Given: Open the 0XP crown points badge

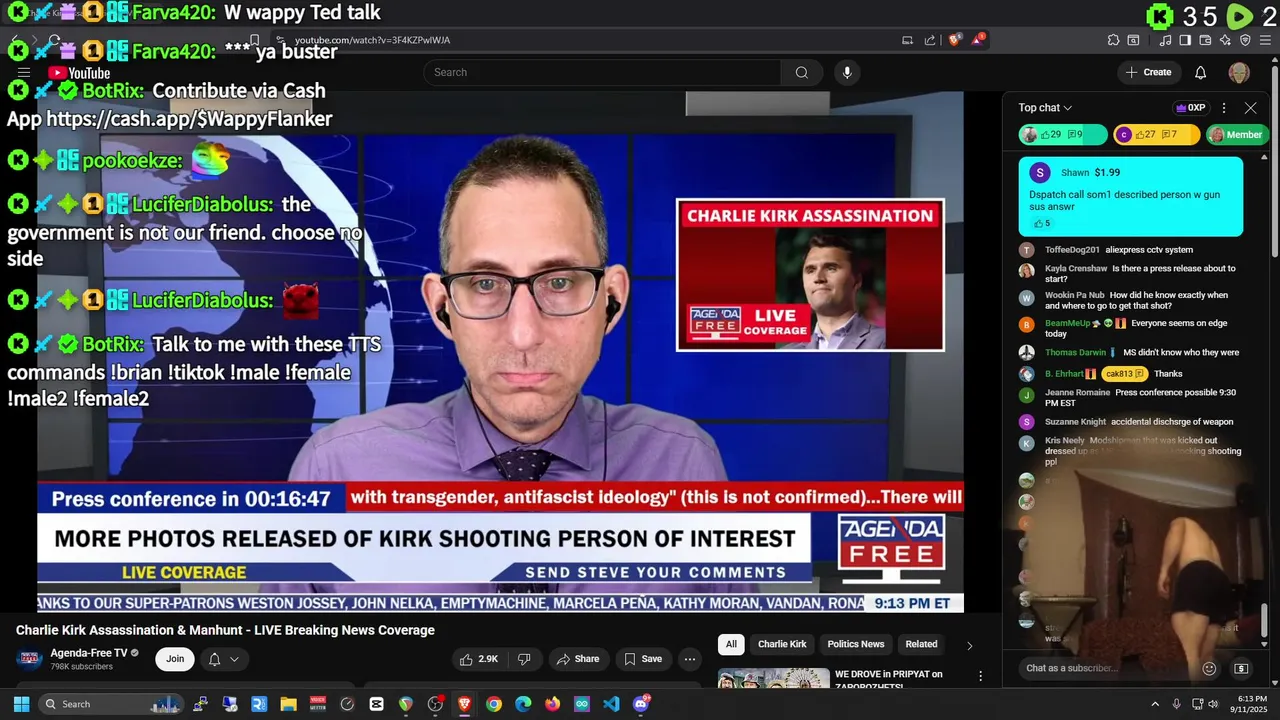Looking at the screenshot, I should (x=1191, y=108).
